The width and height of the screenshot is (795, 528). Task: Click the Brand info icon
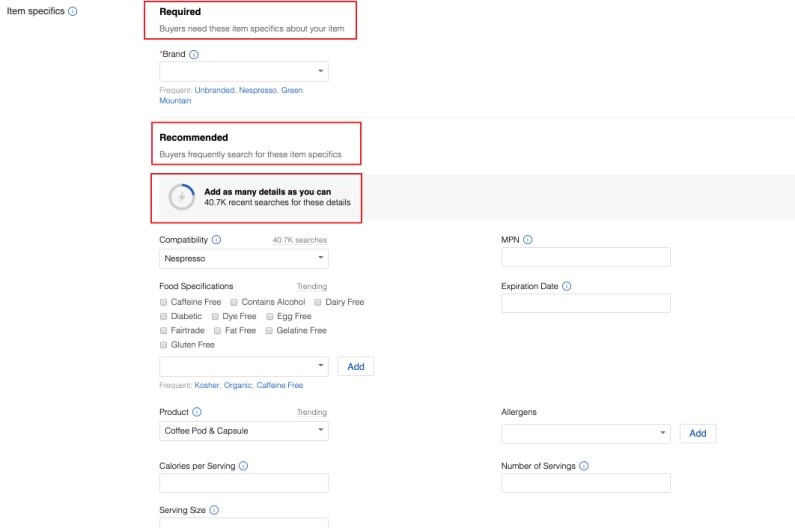pyautogui.click(x=194, y=54)
